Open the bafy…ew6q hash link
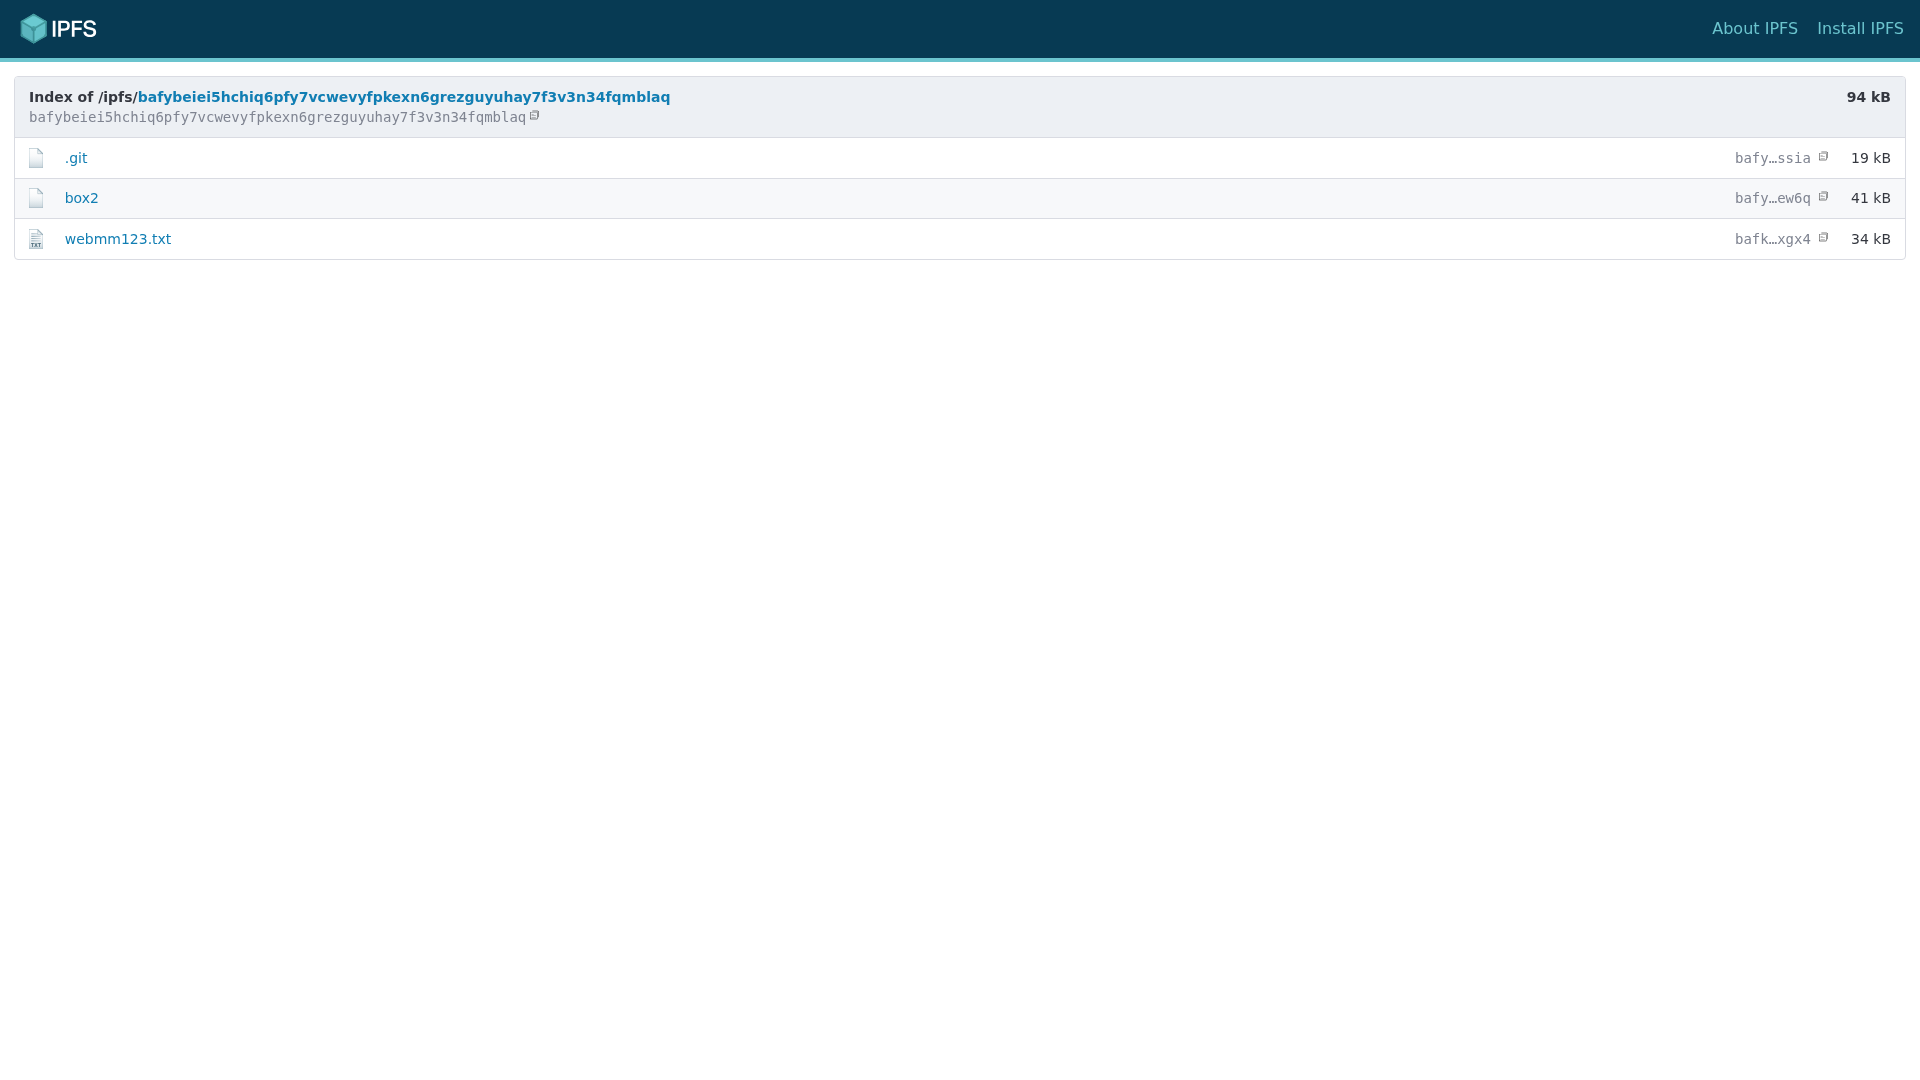 click(1772, 198)
